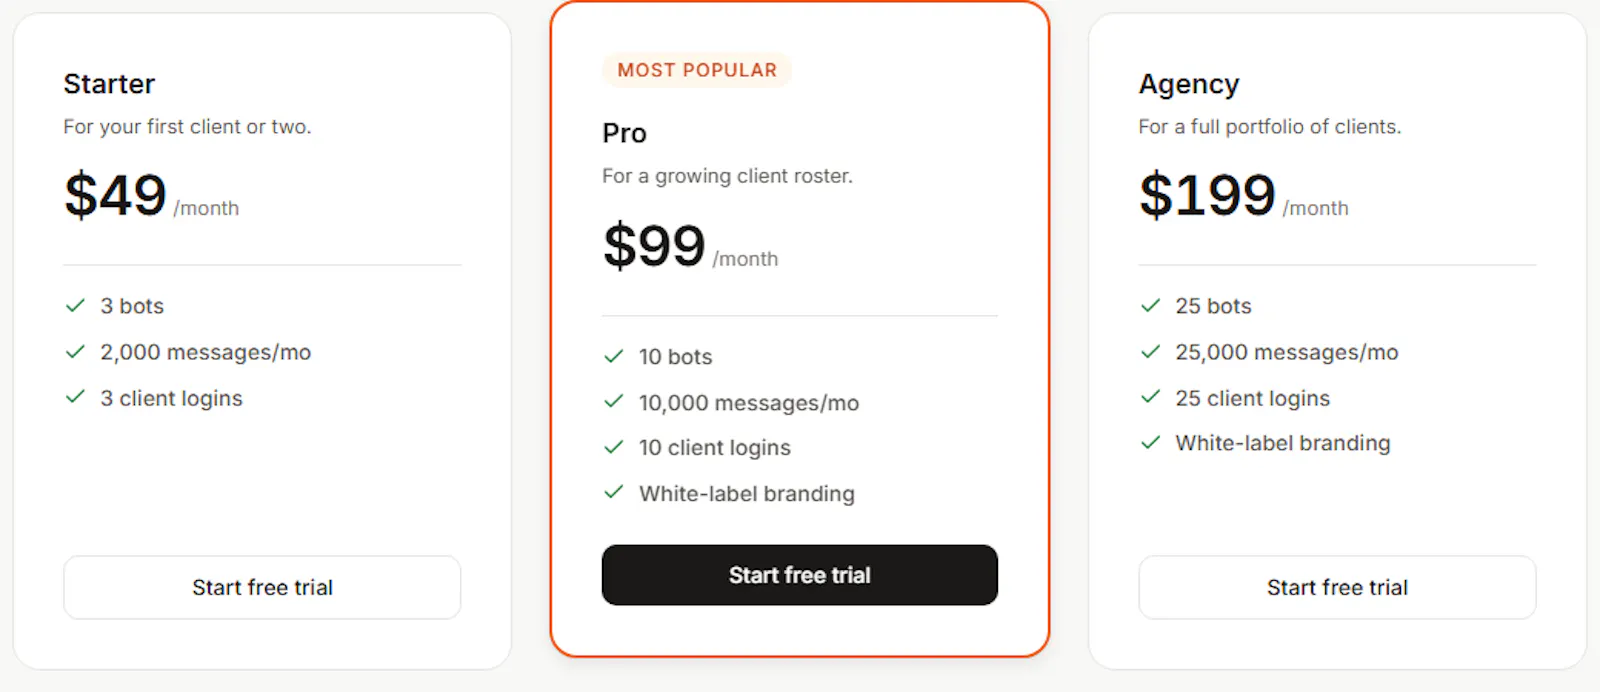Select the Starter plan title

(109, 84)
